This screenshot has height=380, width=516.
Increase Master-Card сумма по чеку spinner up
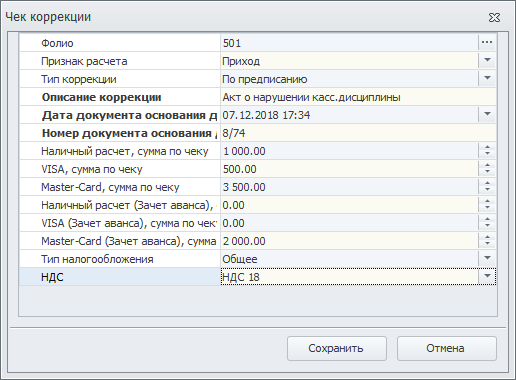487,183
